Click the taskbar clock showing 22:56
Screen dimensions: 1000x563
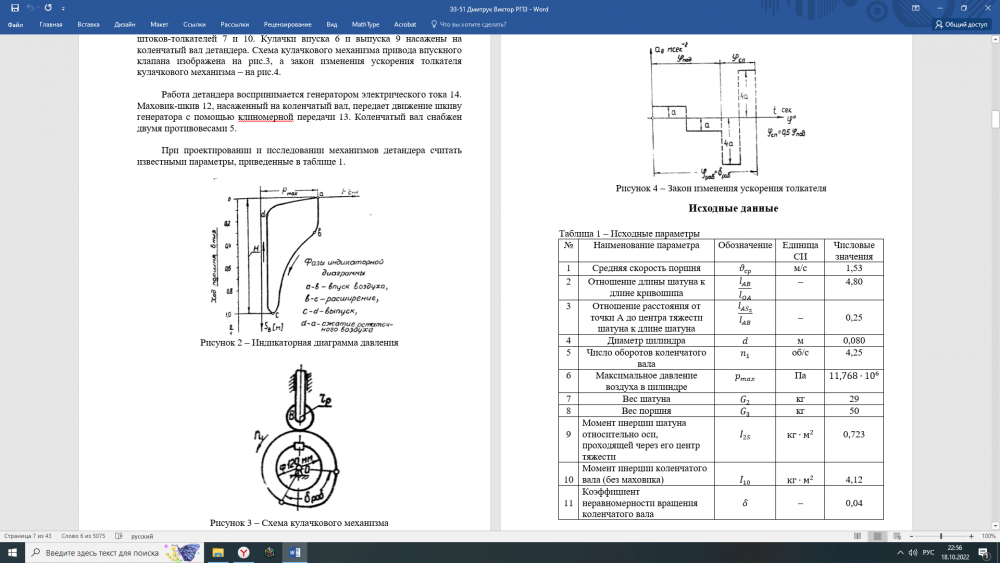(x=955, y=553)
